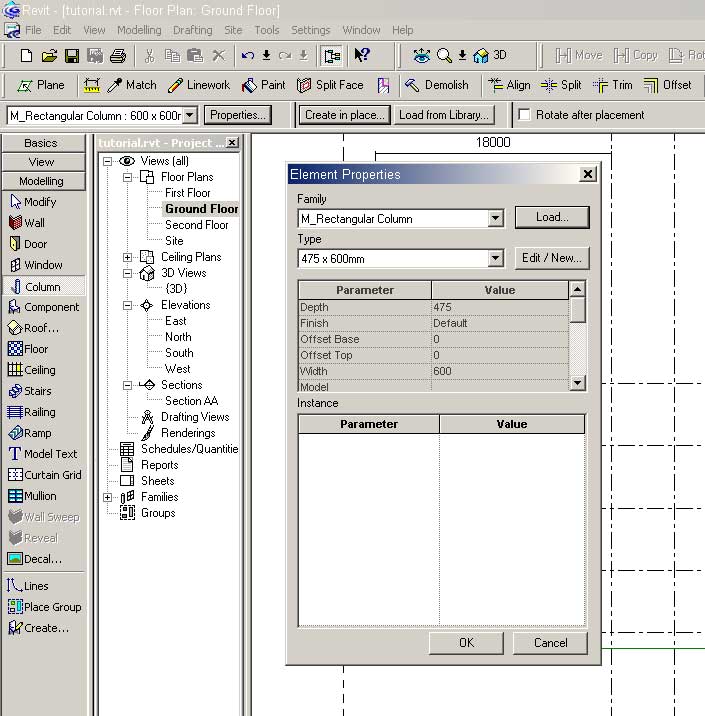Image resolution: width=705 pixels, height=716 pixels.
Task: Click the Load... button
Action: coord(552,217)
